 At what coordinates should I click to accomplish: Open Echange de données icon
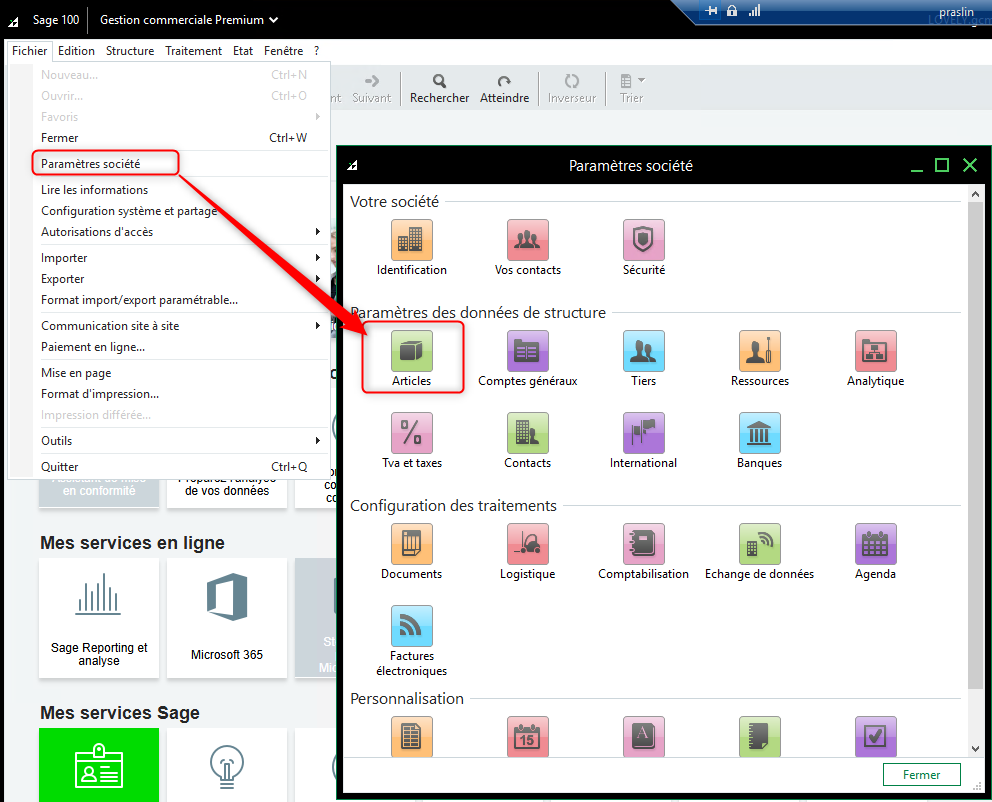(759, 544)
